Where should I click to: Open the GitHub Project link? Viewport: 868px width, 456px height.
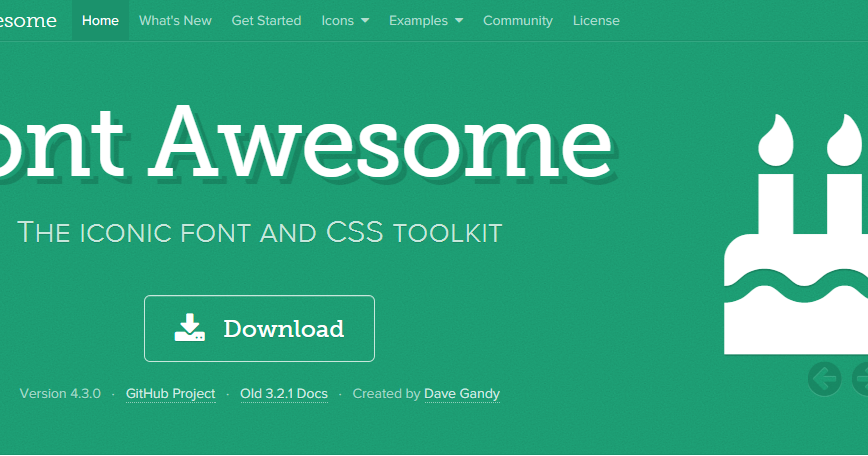[170, 393]
